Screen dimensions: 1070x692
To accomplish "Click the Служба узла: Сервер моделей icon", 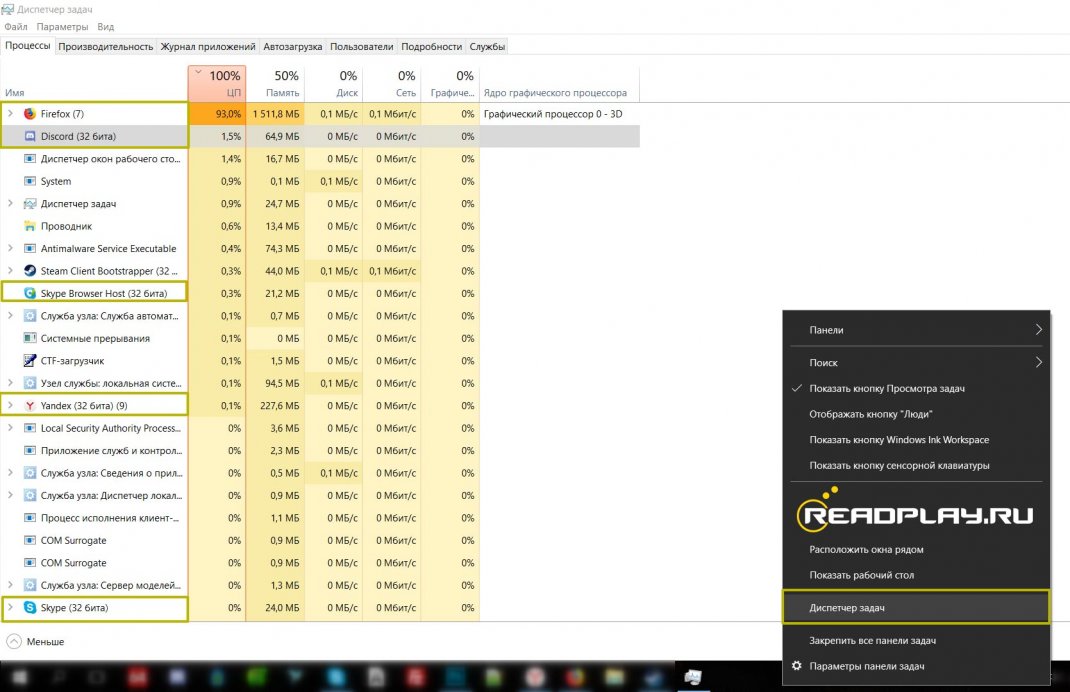I will 29,585.
